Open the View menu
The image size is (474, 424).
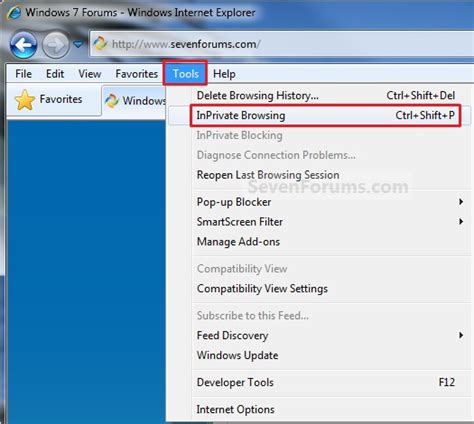click(90, 74)
